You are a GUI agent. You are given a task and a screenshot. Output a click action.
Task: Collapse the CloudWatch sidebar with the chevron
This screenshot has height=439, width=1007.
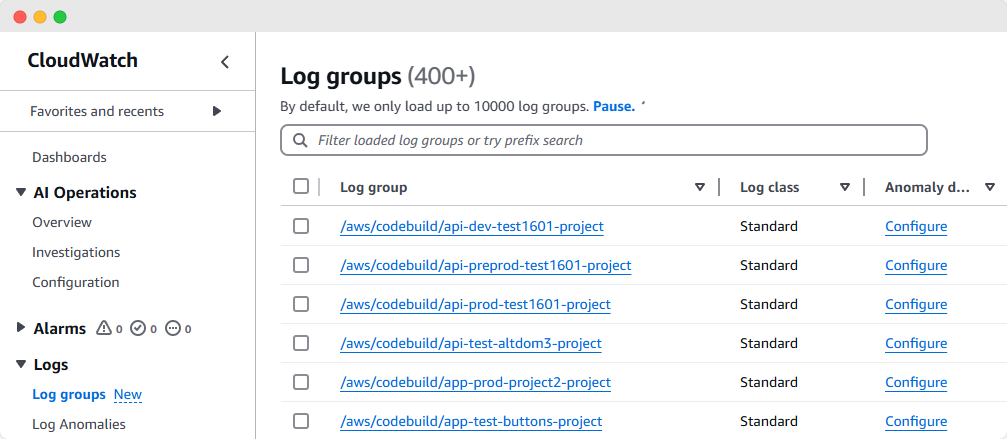[x=225, y=62]
